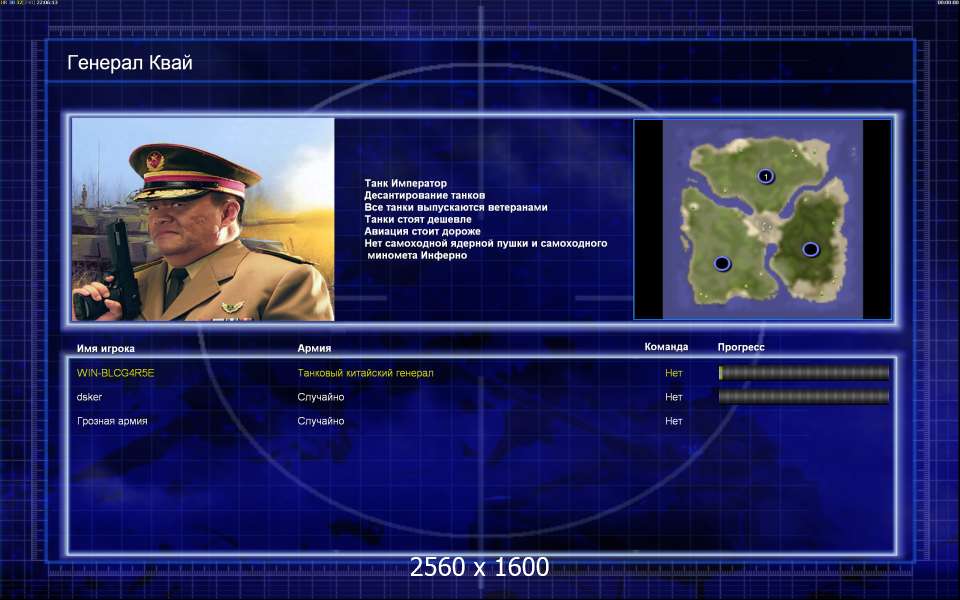Select player WIN-BLCG4R5E name
The width and height of the screenshot is (960, 600).
116,373
